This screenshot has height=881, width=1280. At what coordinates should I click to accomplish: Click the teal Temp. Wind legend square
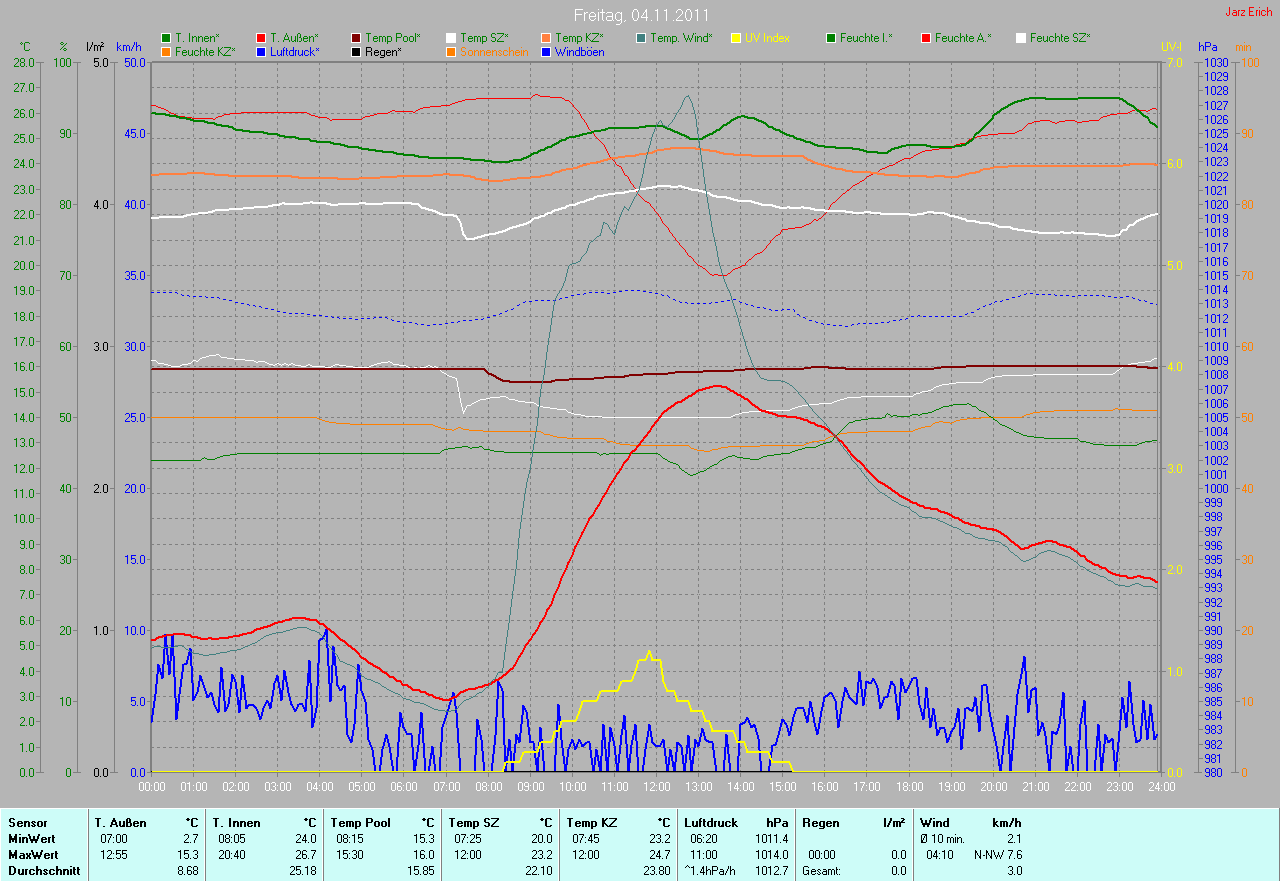click(641, 37)
